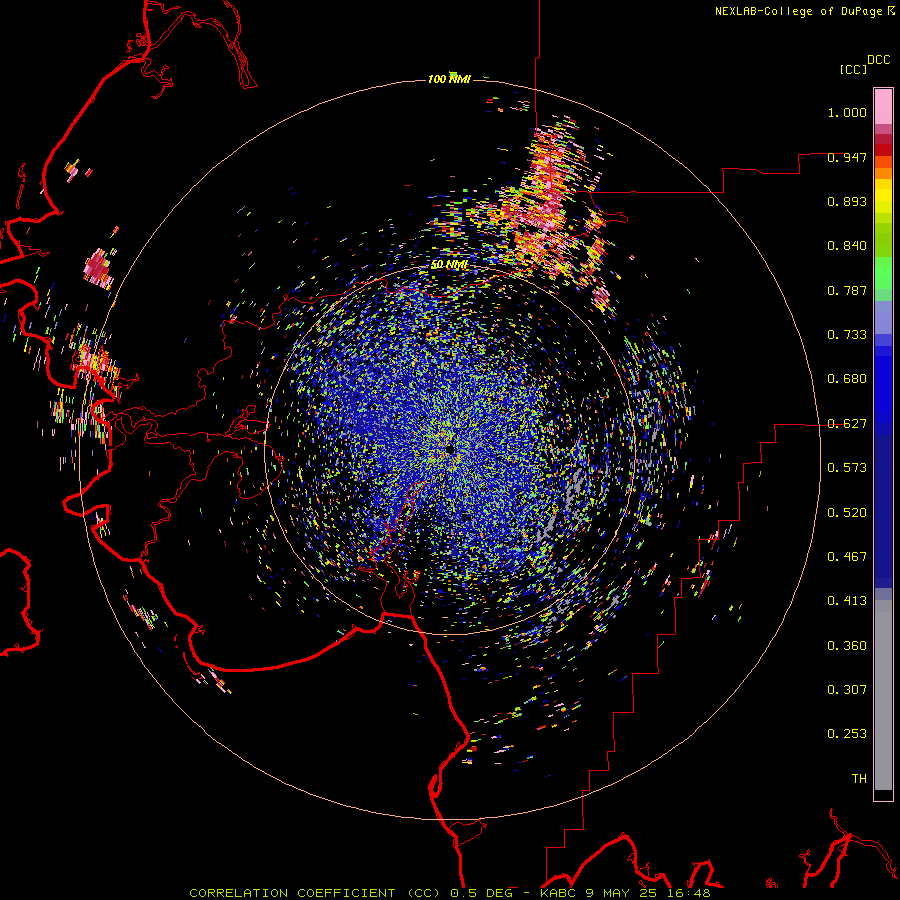The height and width of the screenshot is (900, 900).
Task: Click the DCC label above the color scale
Action: (878, 60)
